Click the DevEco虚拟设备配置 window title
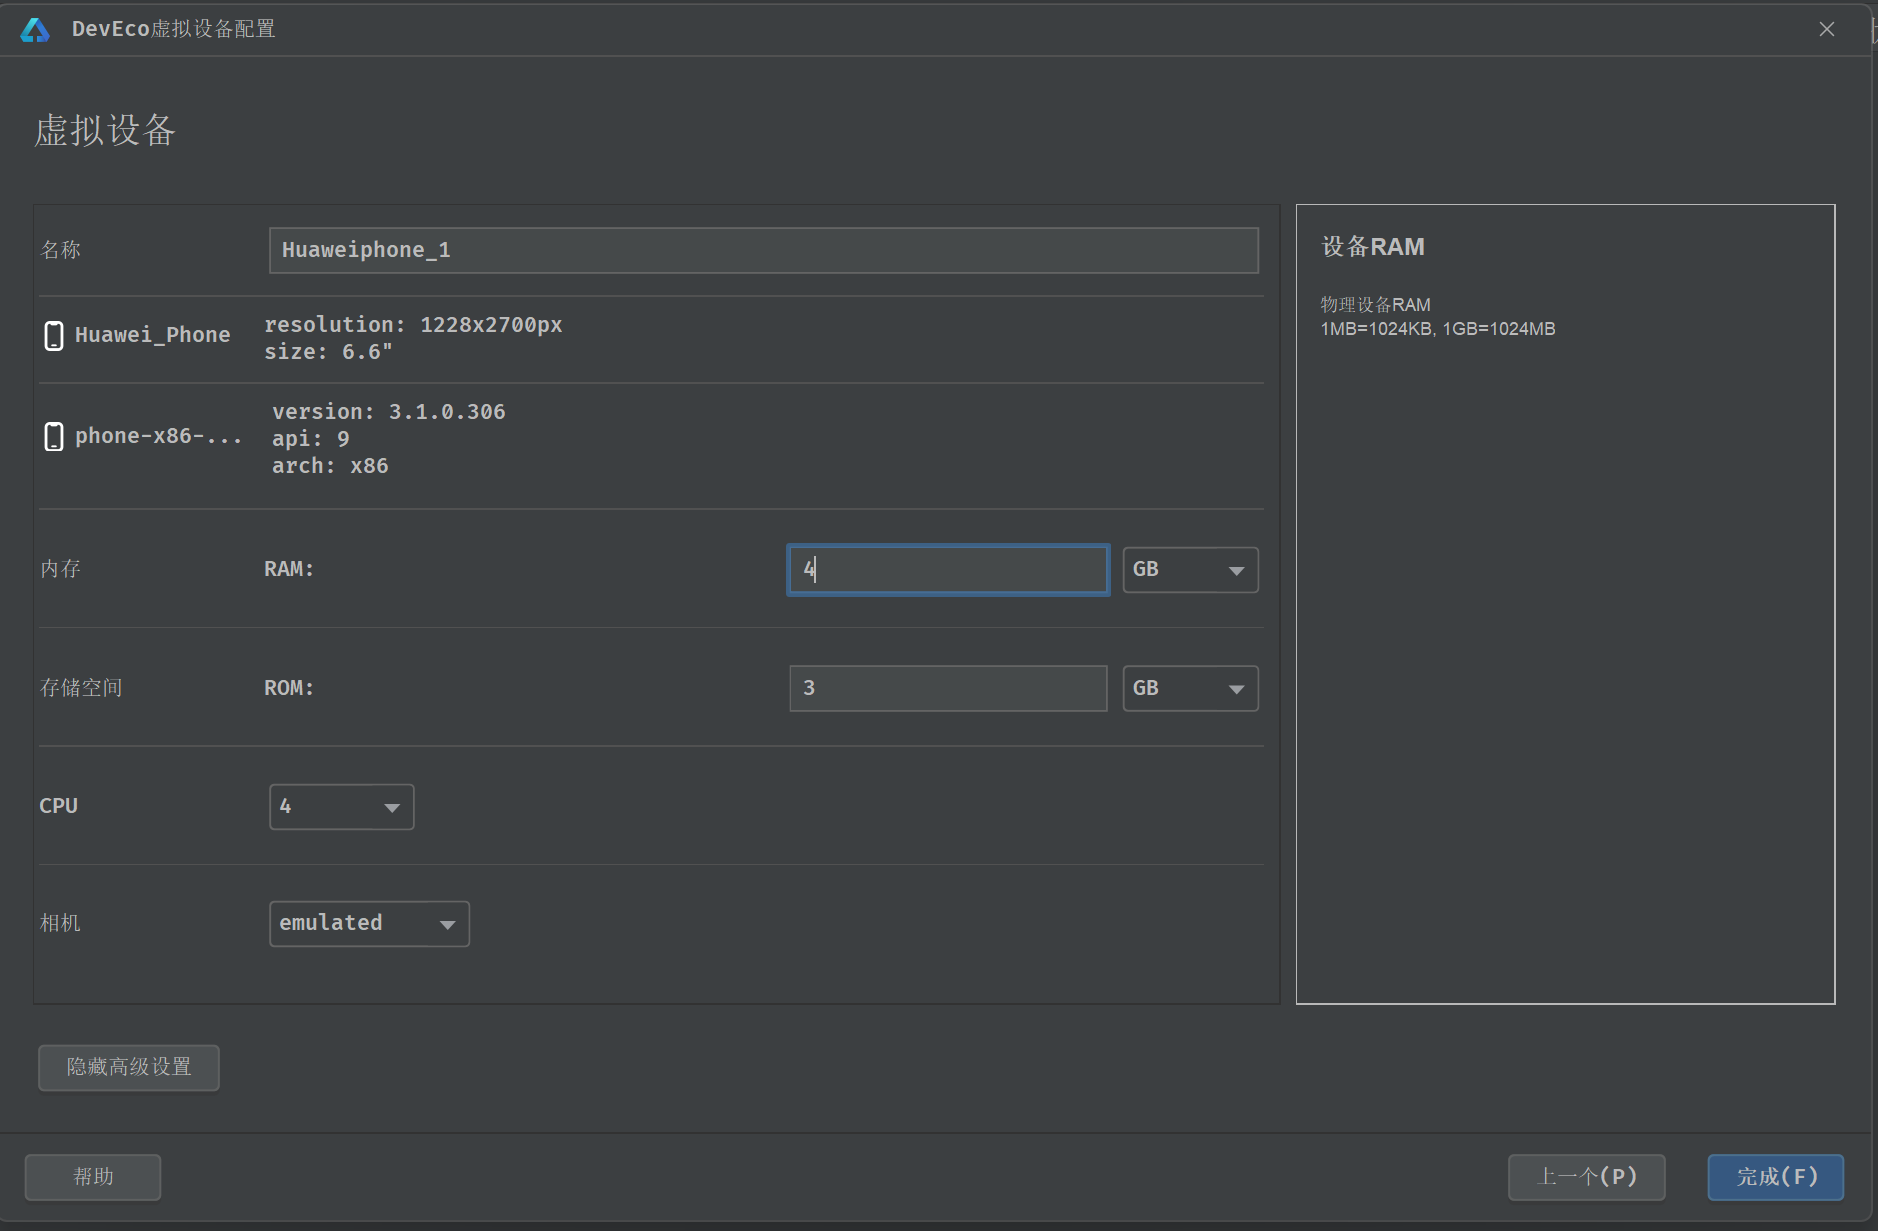This screenshot has width=1878, height=1231. [173, 29]
